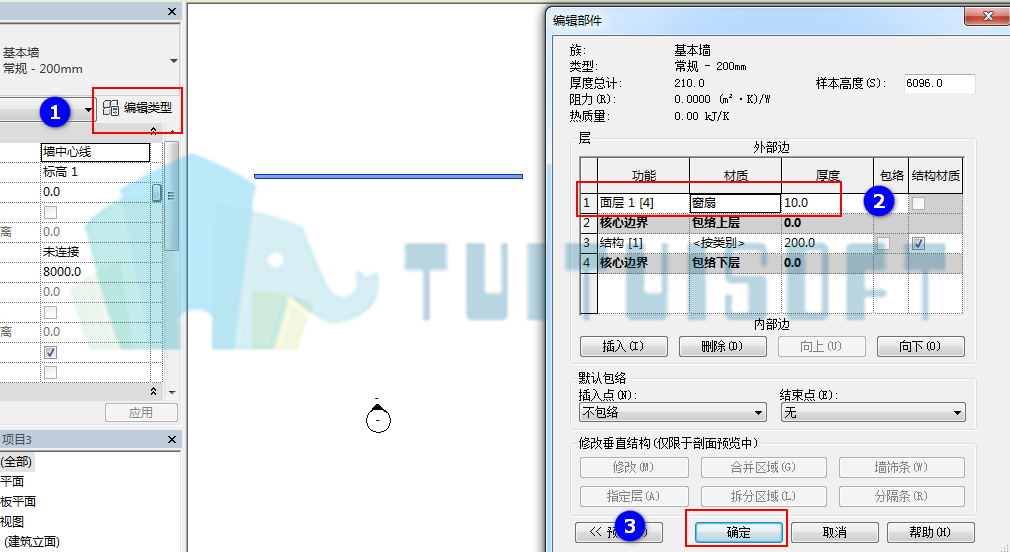Click the Reveals (分隔条) button
This screenshot has width=1010, height=552.
pyautogui.click(x=901, y=496)
